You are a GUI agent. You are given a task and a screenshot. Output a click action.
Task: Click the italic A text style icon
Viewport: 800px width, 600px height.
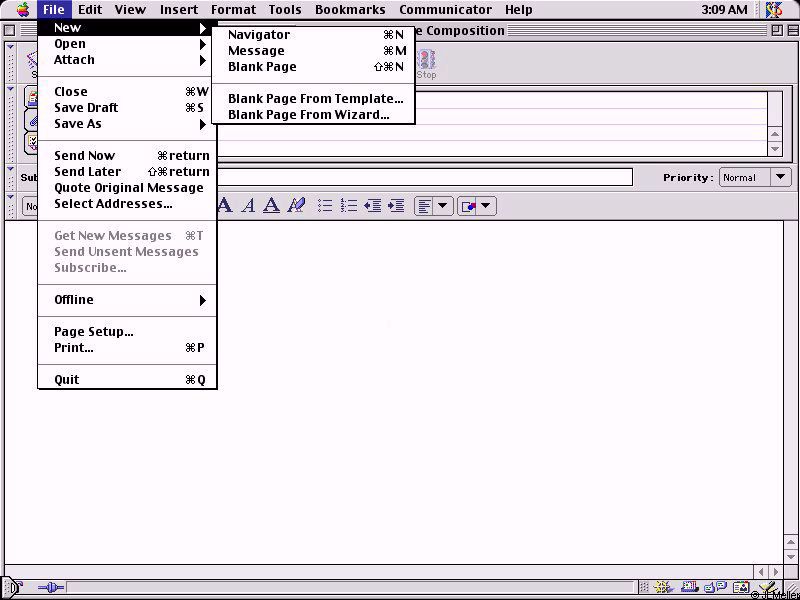[248, 206]
